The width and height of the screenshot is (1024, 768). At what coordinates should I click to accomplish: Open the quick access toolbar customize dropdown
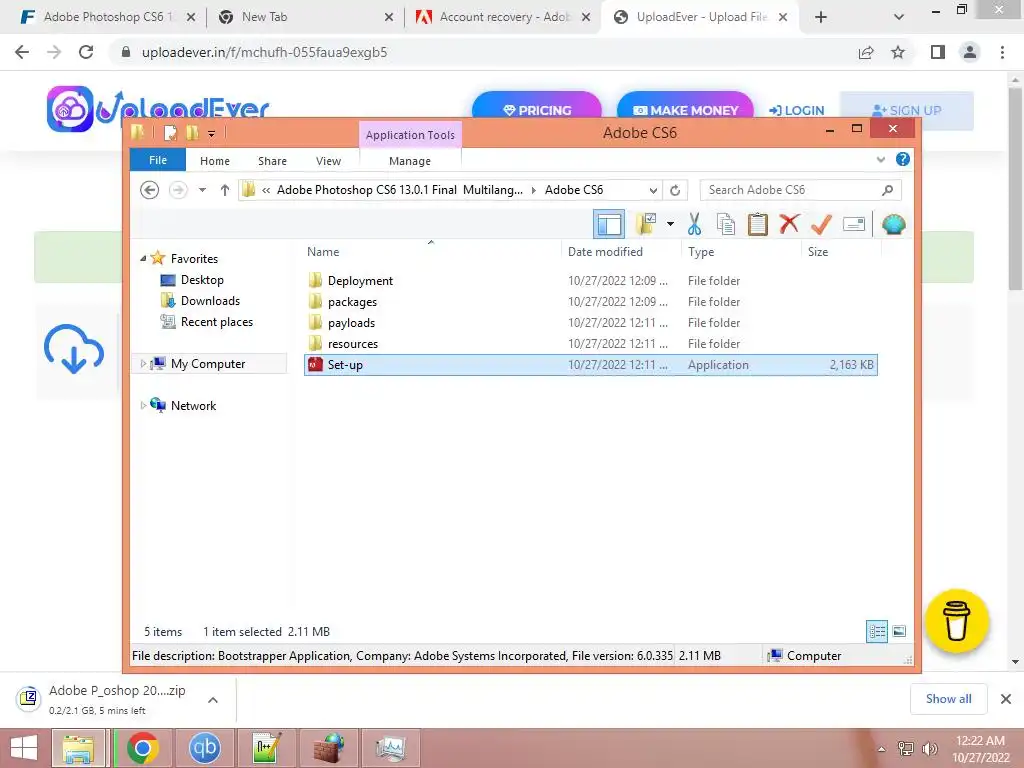click(x=212, y=133)
